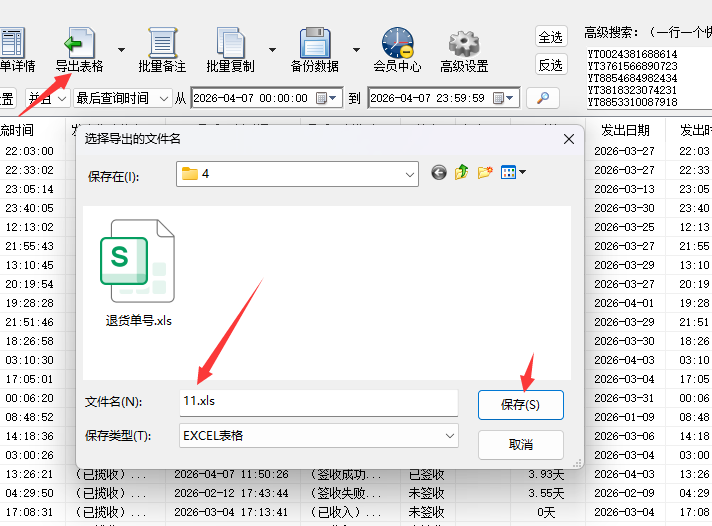Click the 保存(S) save button
712x526 pixels.
coord(520,404)
